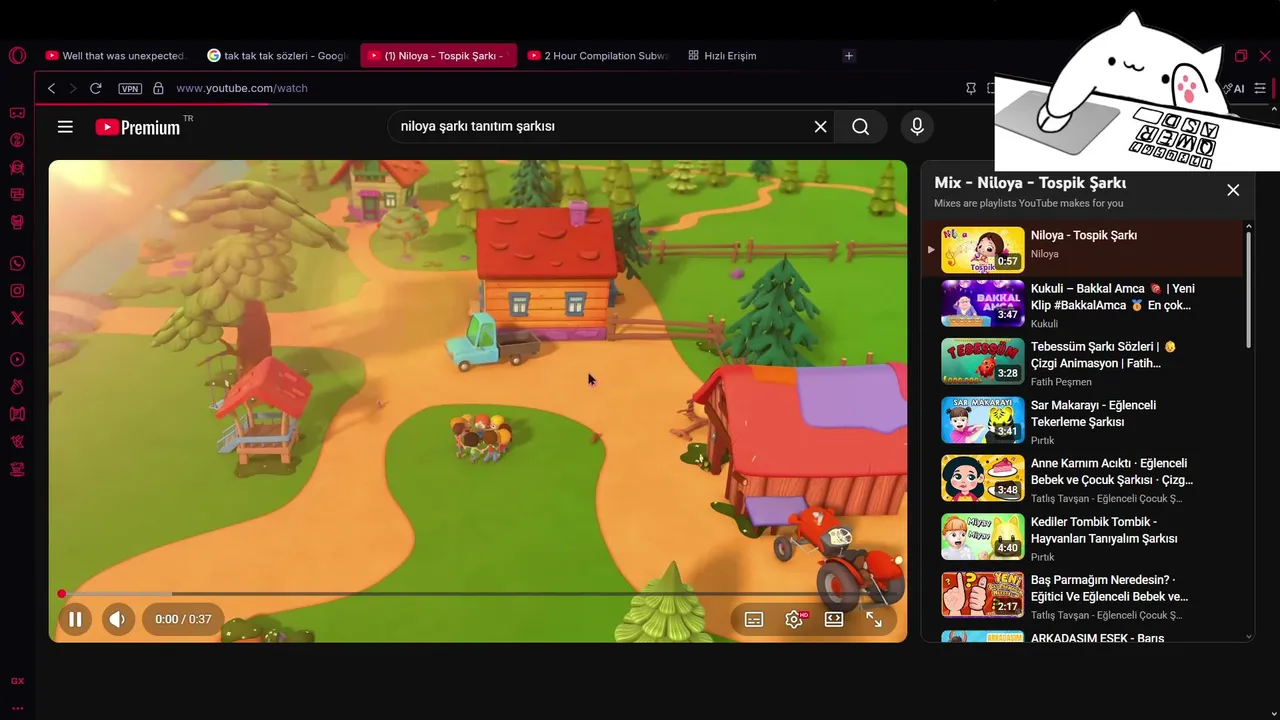Open X (Twitter) in the Opera sidebar
Screen dimensions: 1280x720
pos(17,318)
